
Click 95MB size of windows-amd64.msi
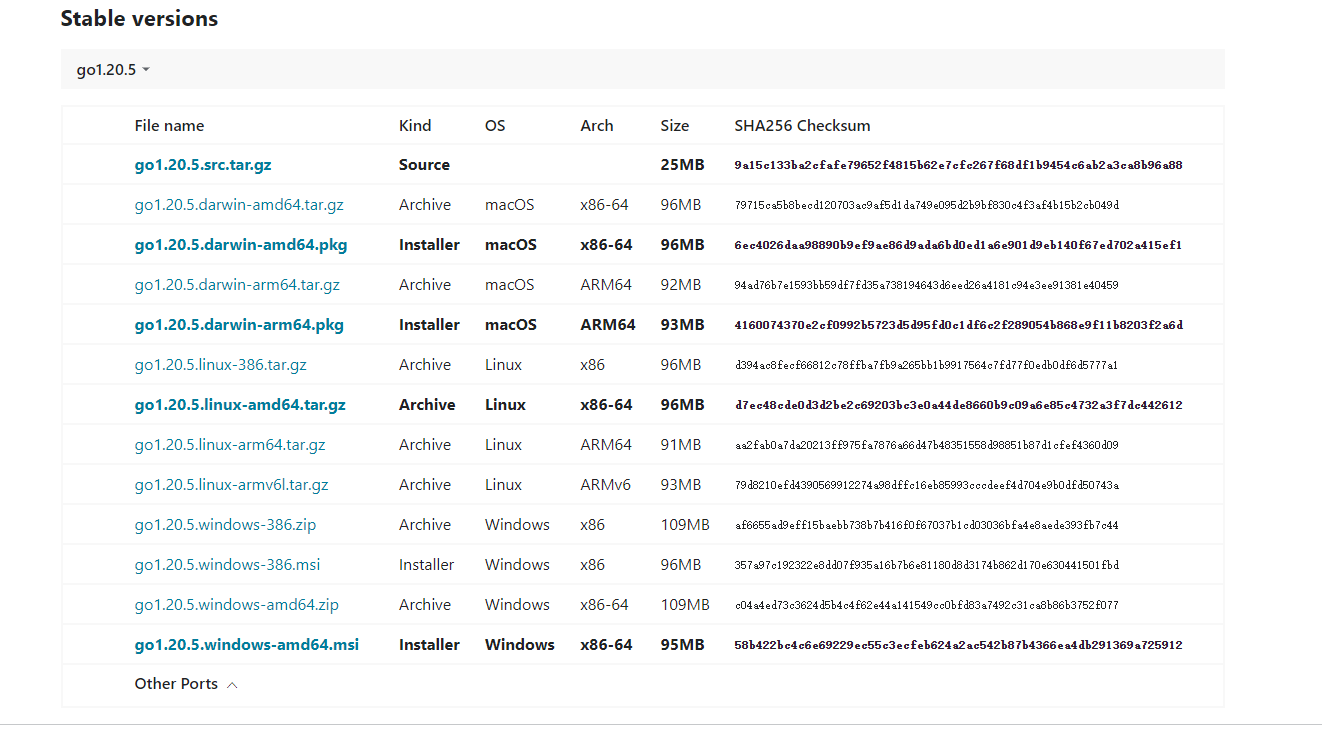tap(682, 645)
